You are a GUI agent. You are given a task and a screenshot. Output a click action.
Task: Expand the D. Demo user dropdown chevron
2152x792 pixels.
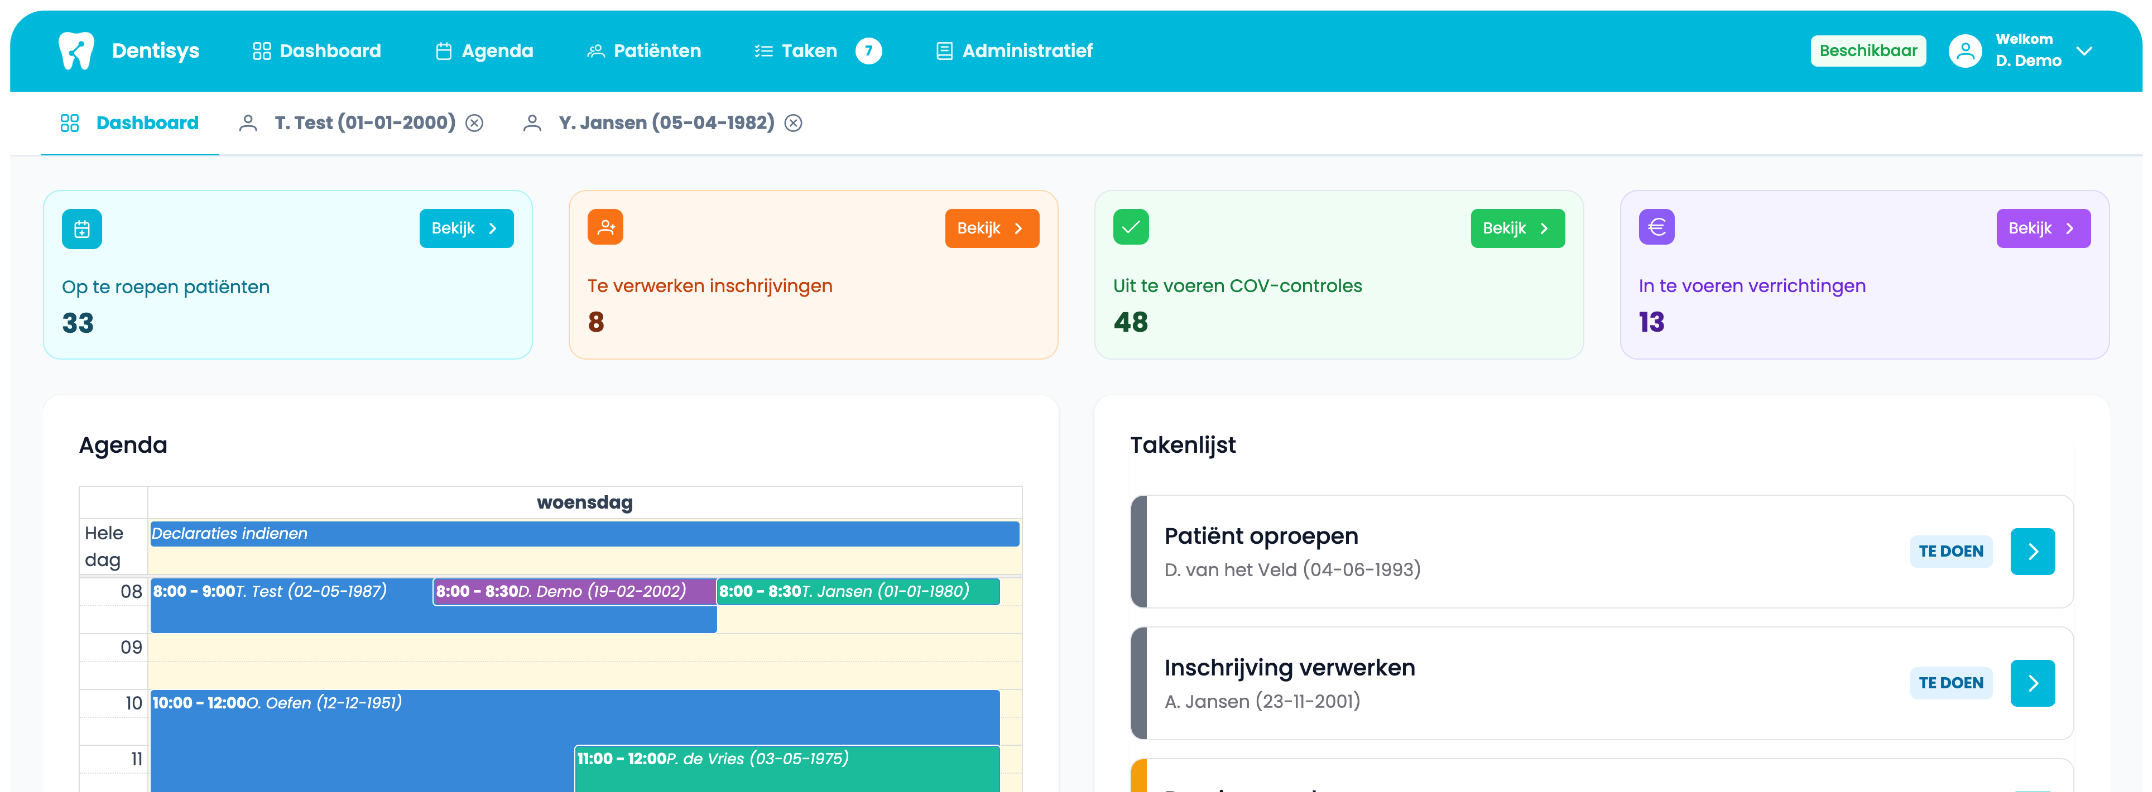2084,51
